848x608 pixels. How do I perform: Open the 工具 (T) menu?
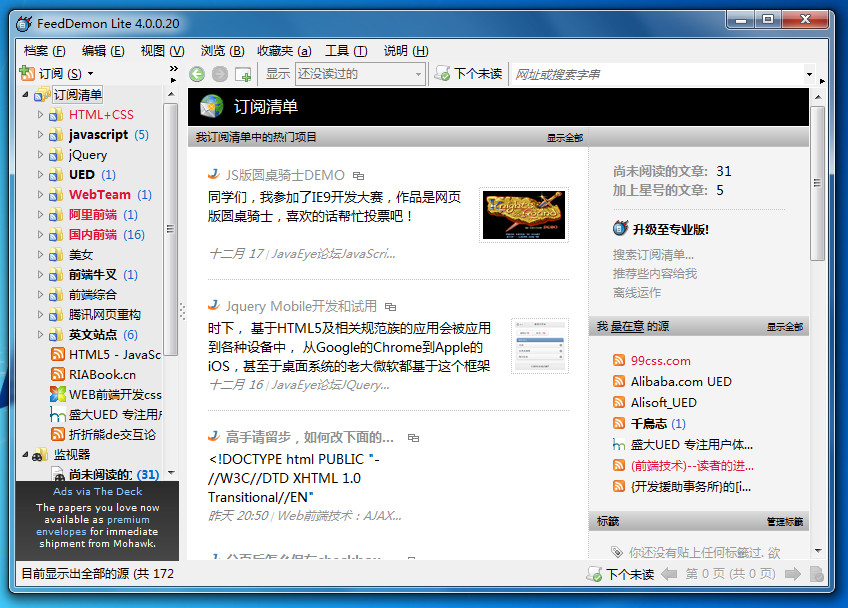point(346,51)
